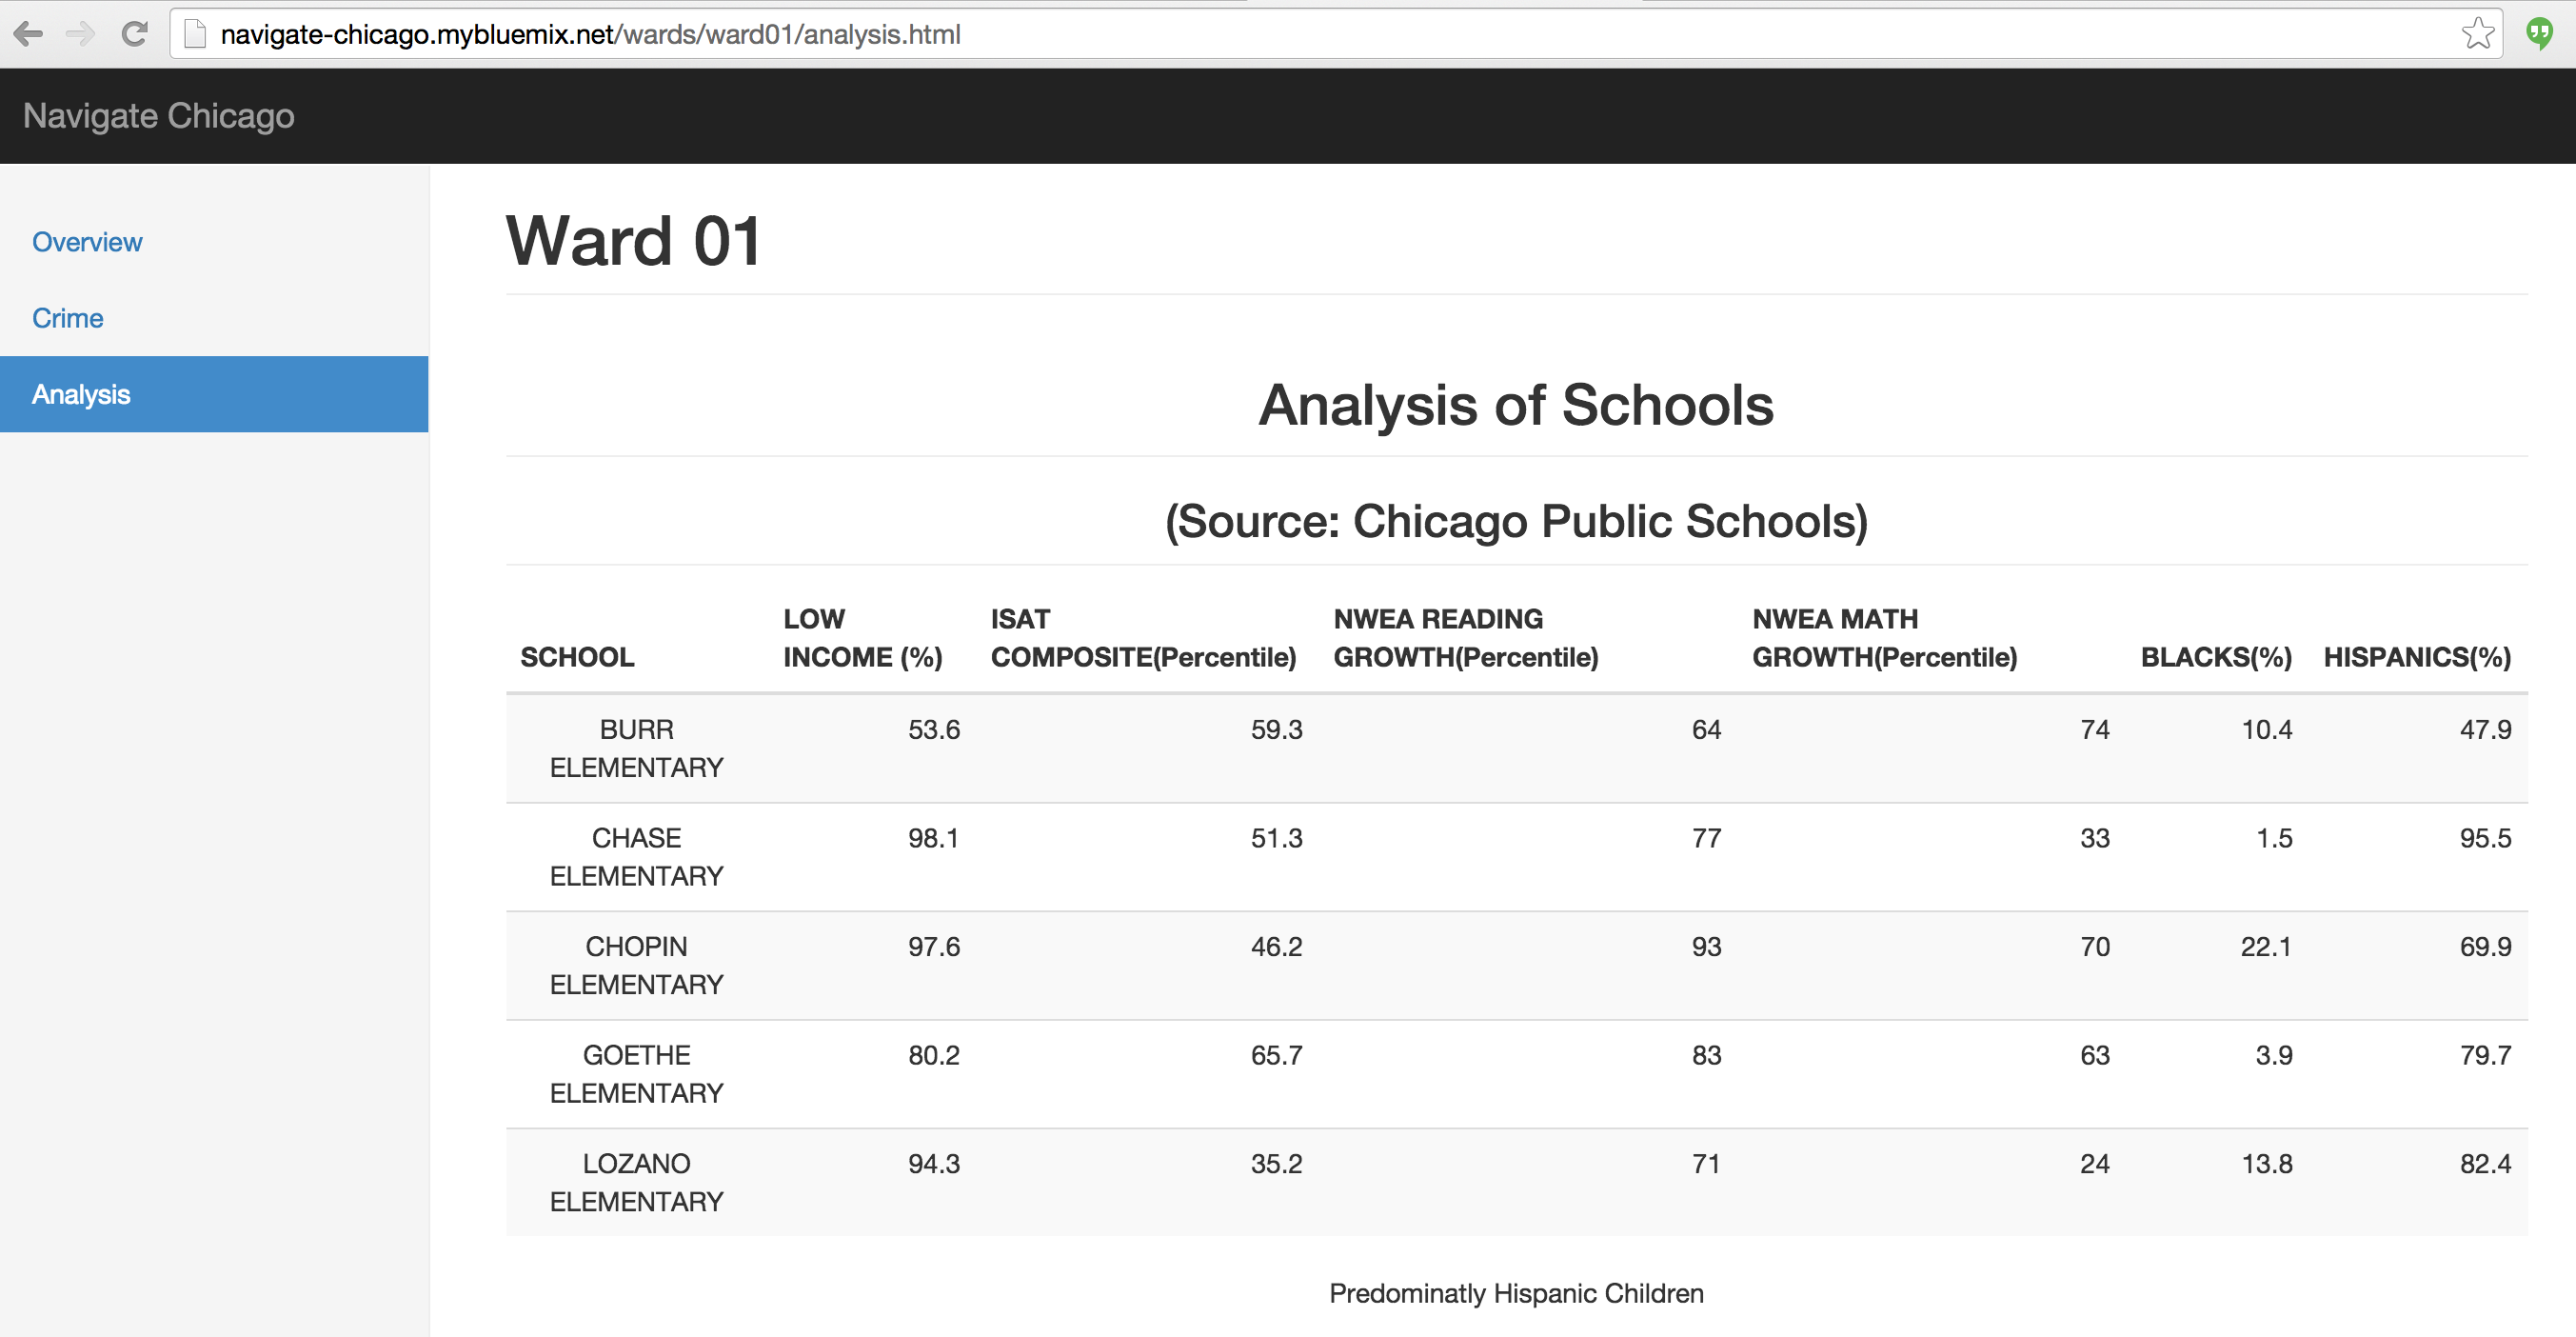Image resolution: width=2576 pixels, height=1337 pixels.
Task: Select the BURR ELEMENTARY row
Action: pyautogui.click(x=636, y=748)
